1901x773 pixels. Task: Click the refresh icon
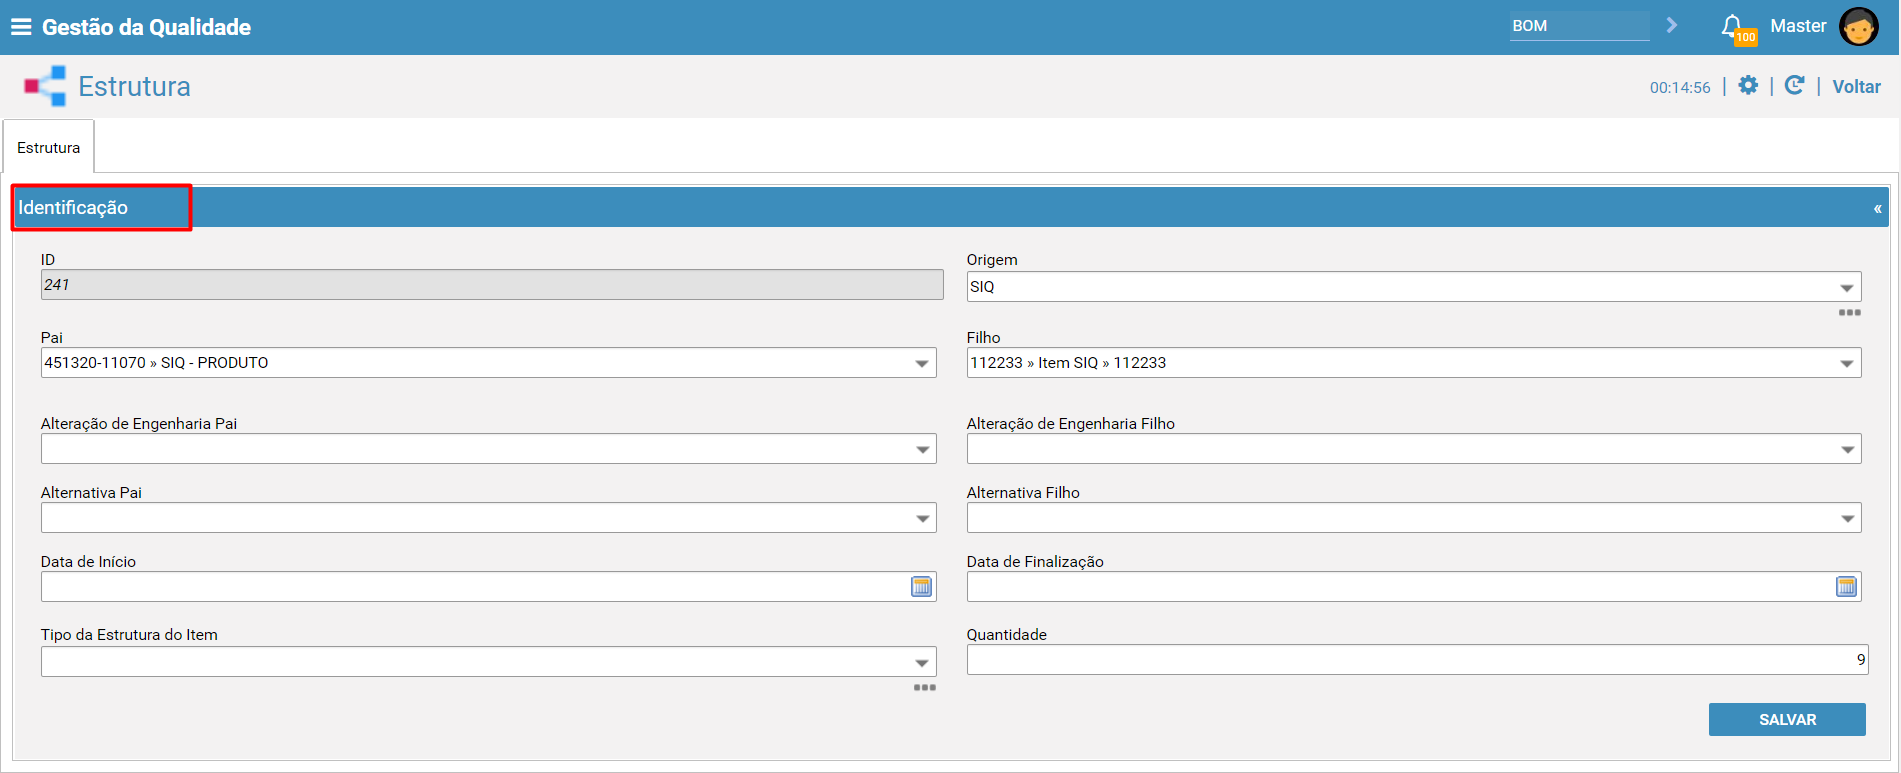point(1795,86)
